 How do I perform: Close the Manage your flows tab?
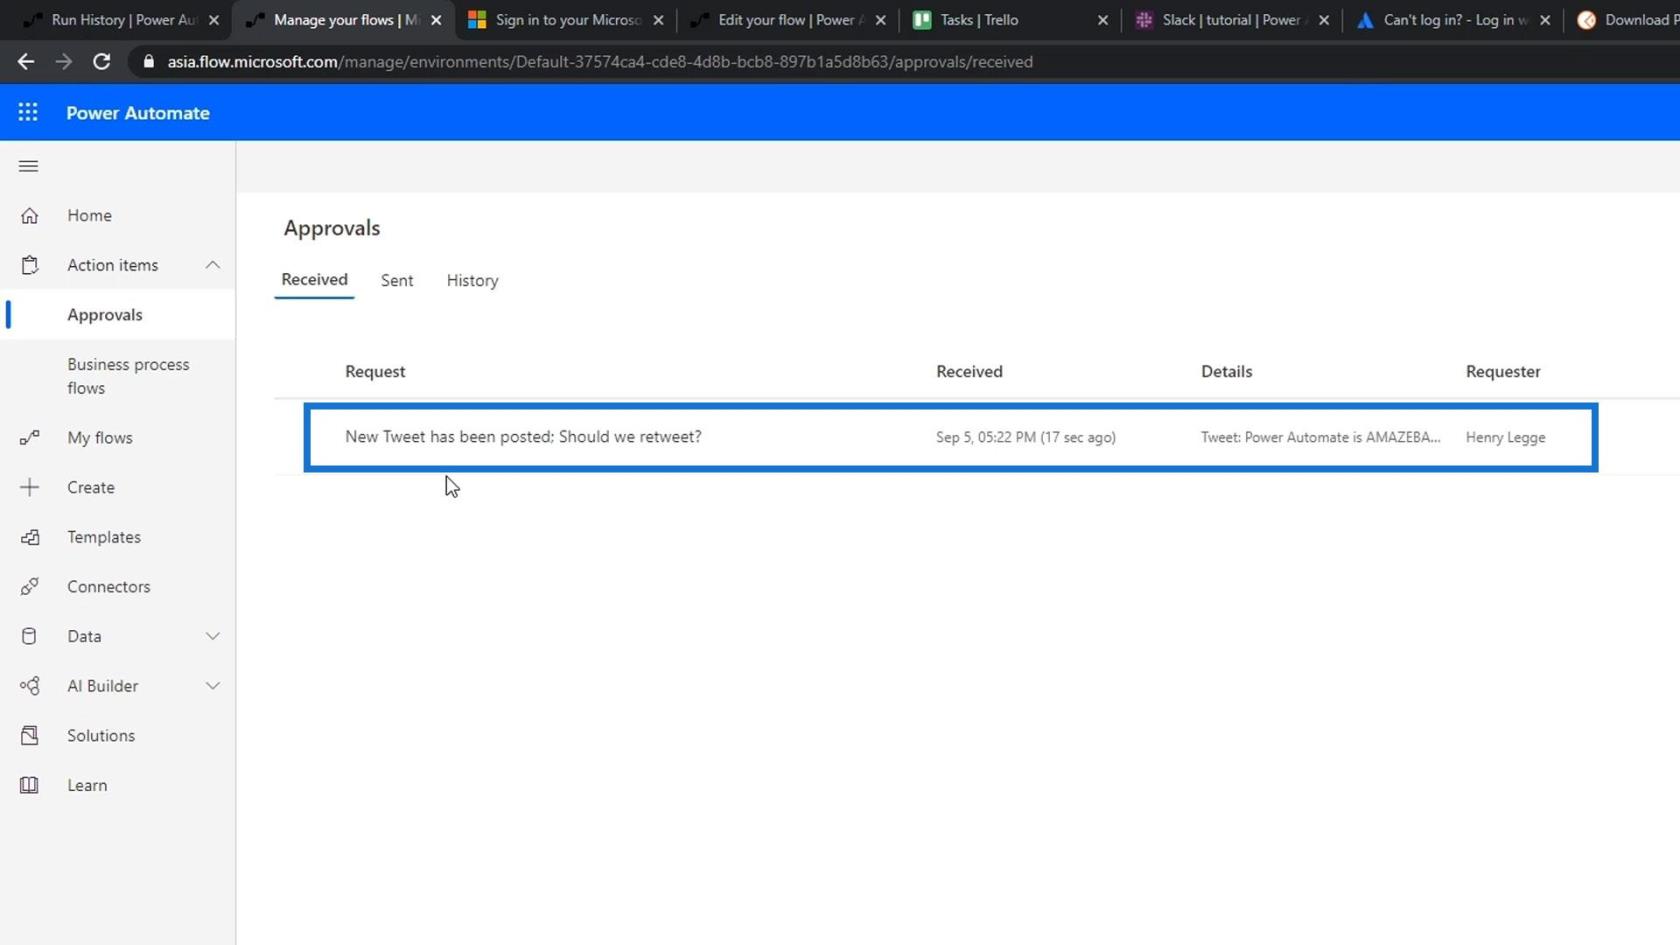click(436, 20)
